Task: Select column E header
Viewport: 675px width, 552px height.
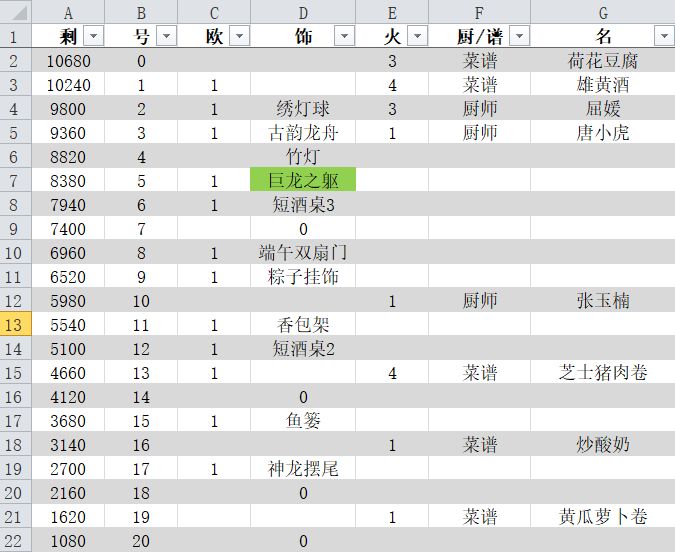Action: 392,12
